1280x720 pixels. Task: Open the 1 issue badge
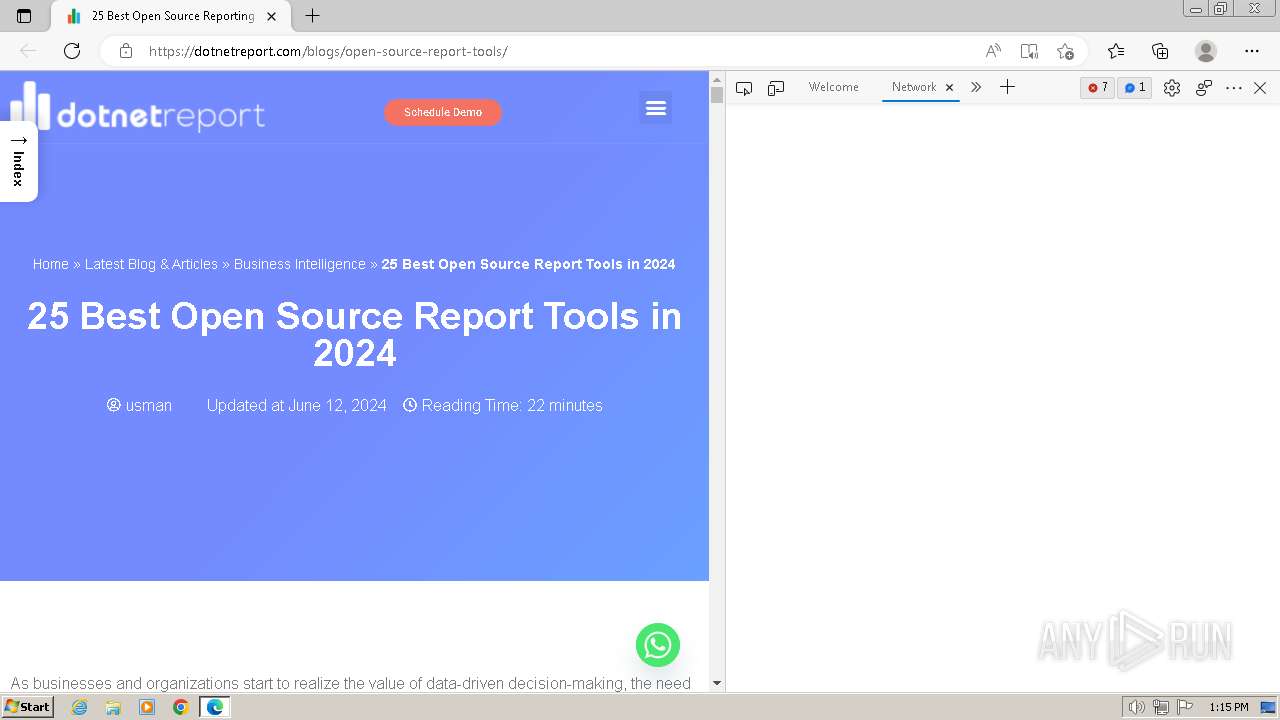tap(1135, 88)
